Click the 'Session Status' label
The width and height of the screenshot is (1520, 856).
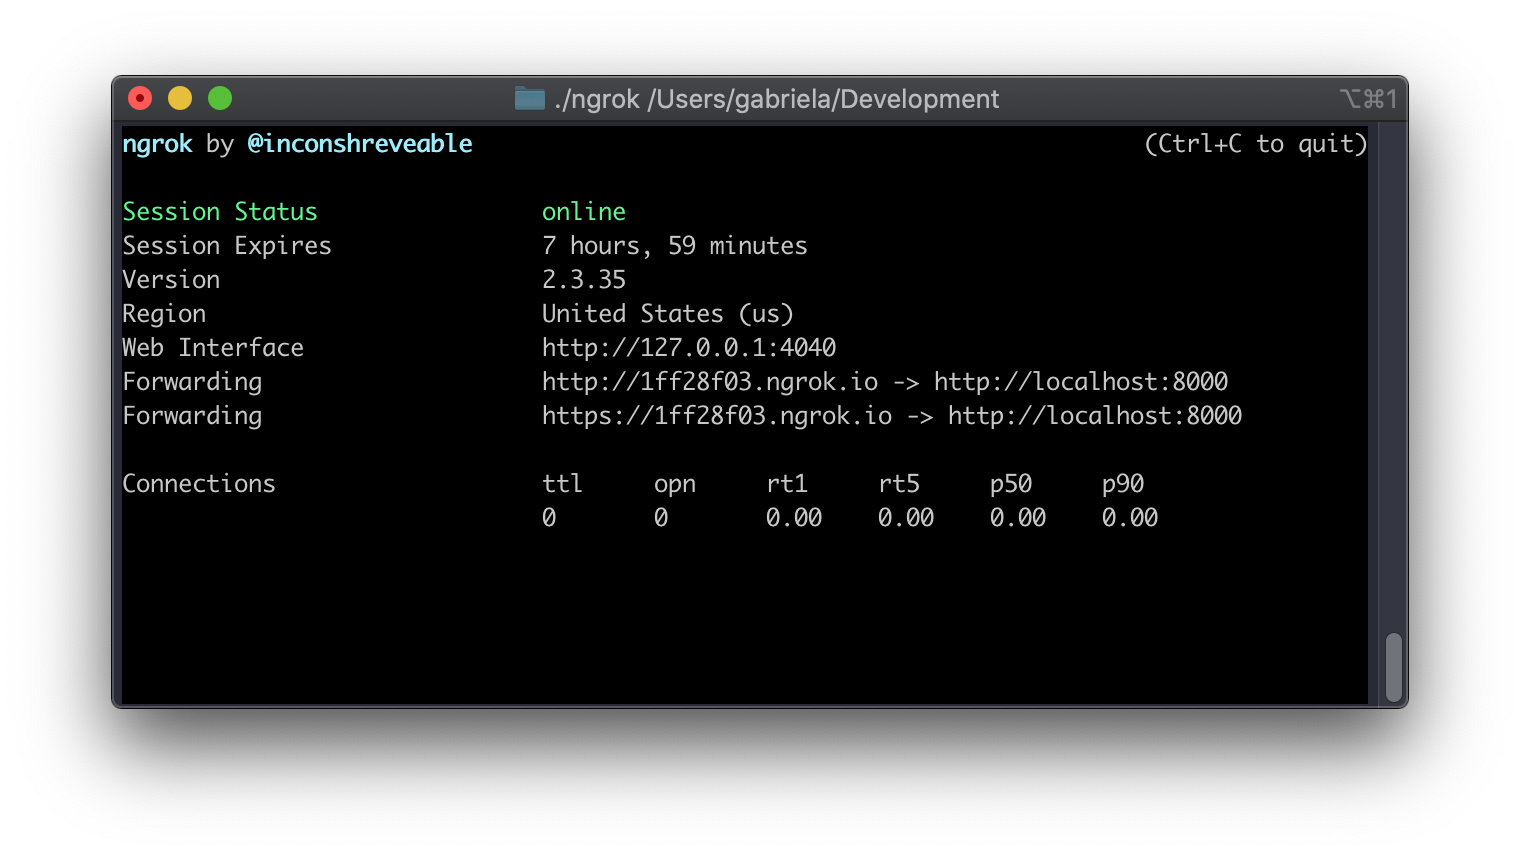point(220,212)
